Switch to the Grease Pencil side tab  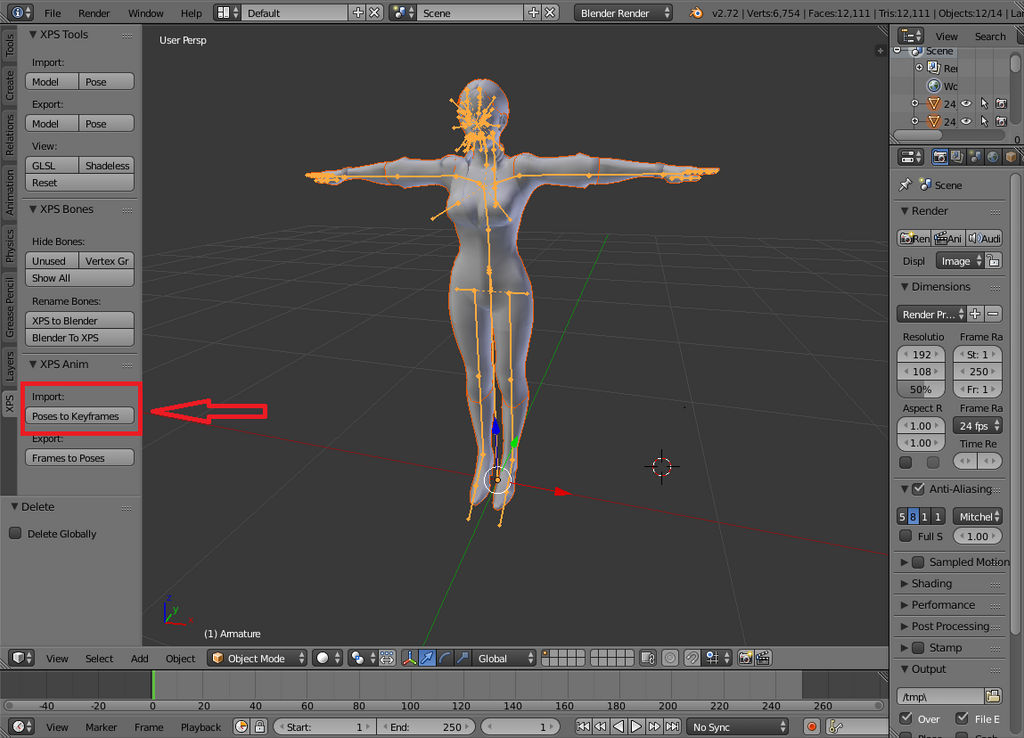coord(9,307)
